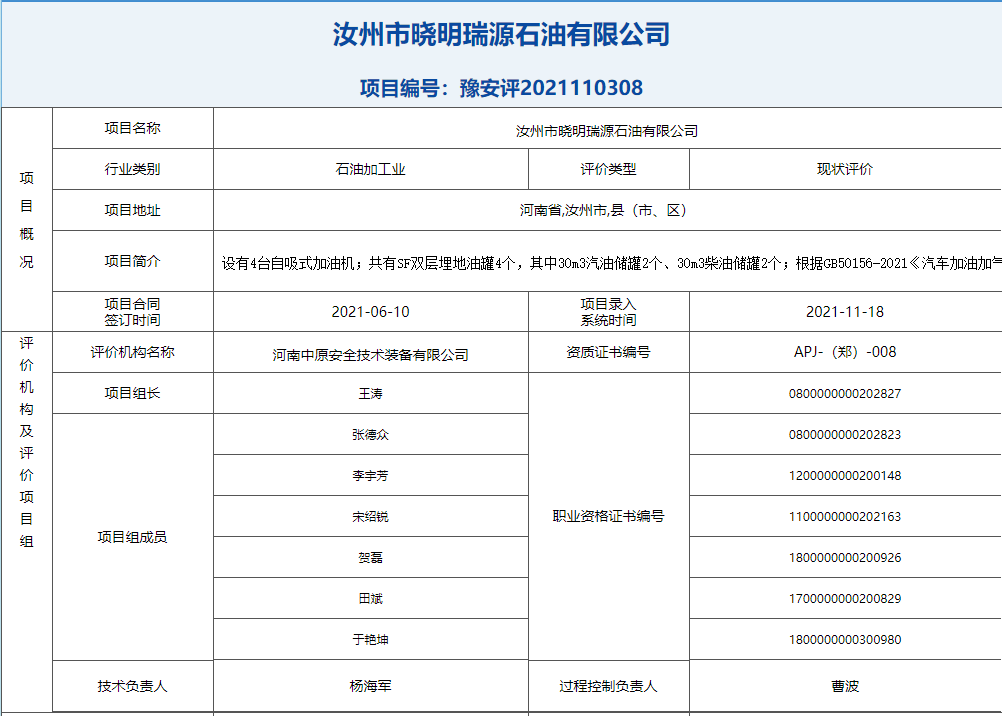This screenshot has width=1002, height=716.
Task: Click the 项目录入系统时间 label
Action: (608, 312)
